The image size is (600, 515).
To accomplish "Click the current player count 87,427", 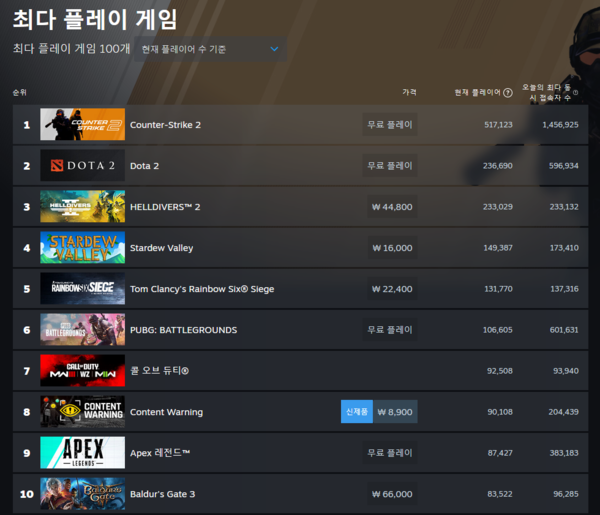I will tap(500, 453).
